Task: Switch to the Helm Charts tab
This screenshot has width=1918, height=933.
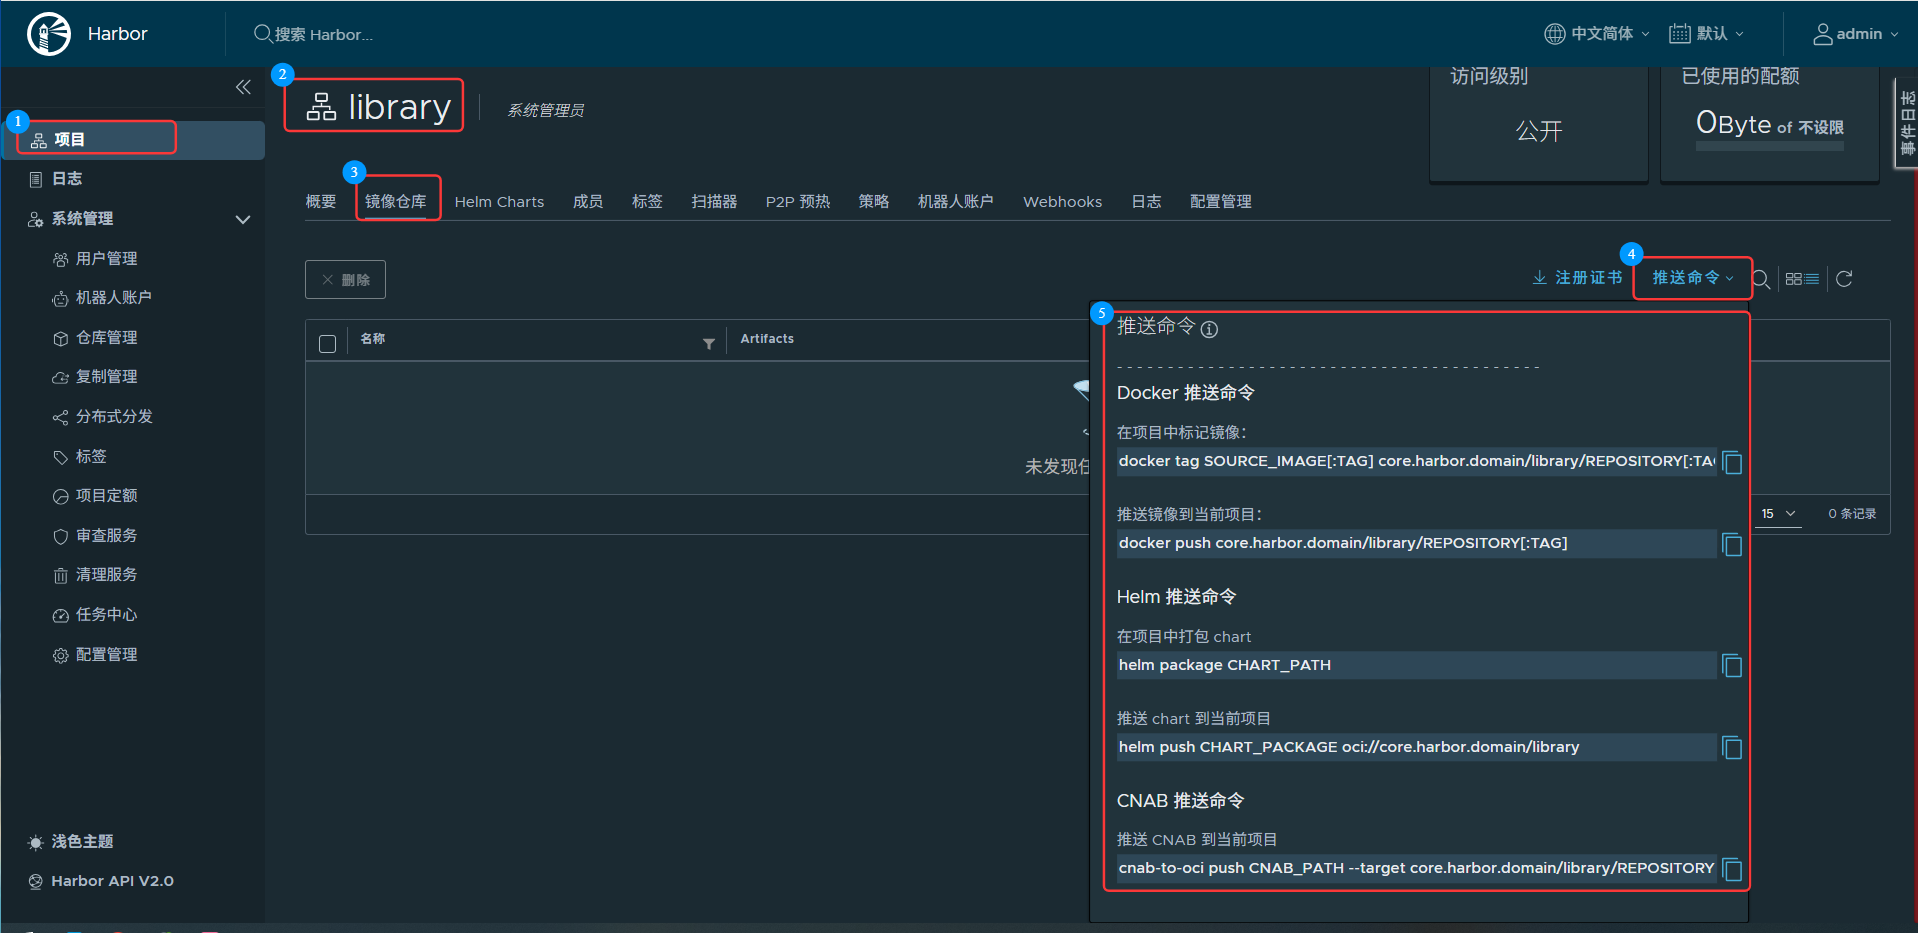Action: (500, 202)
